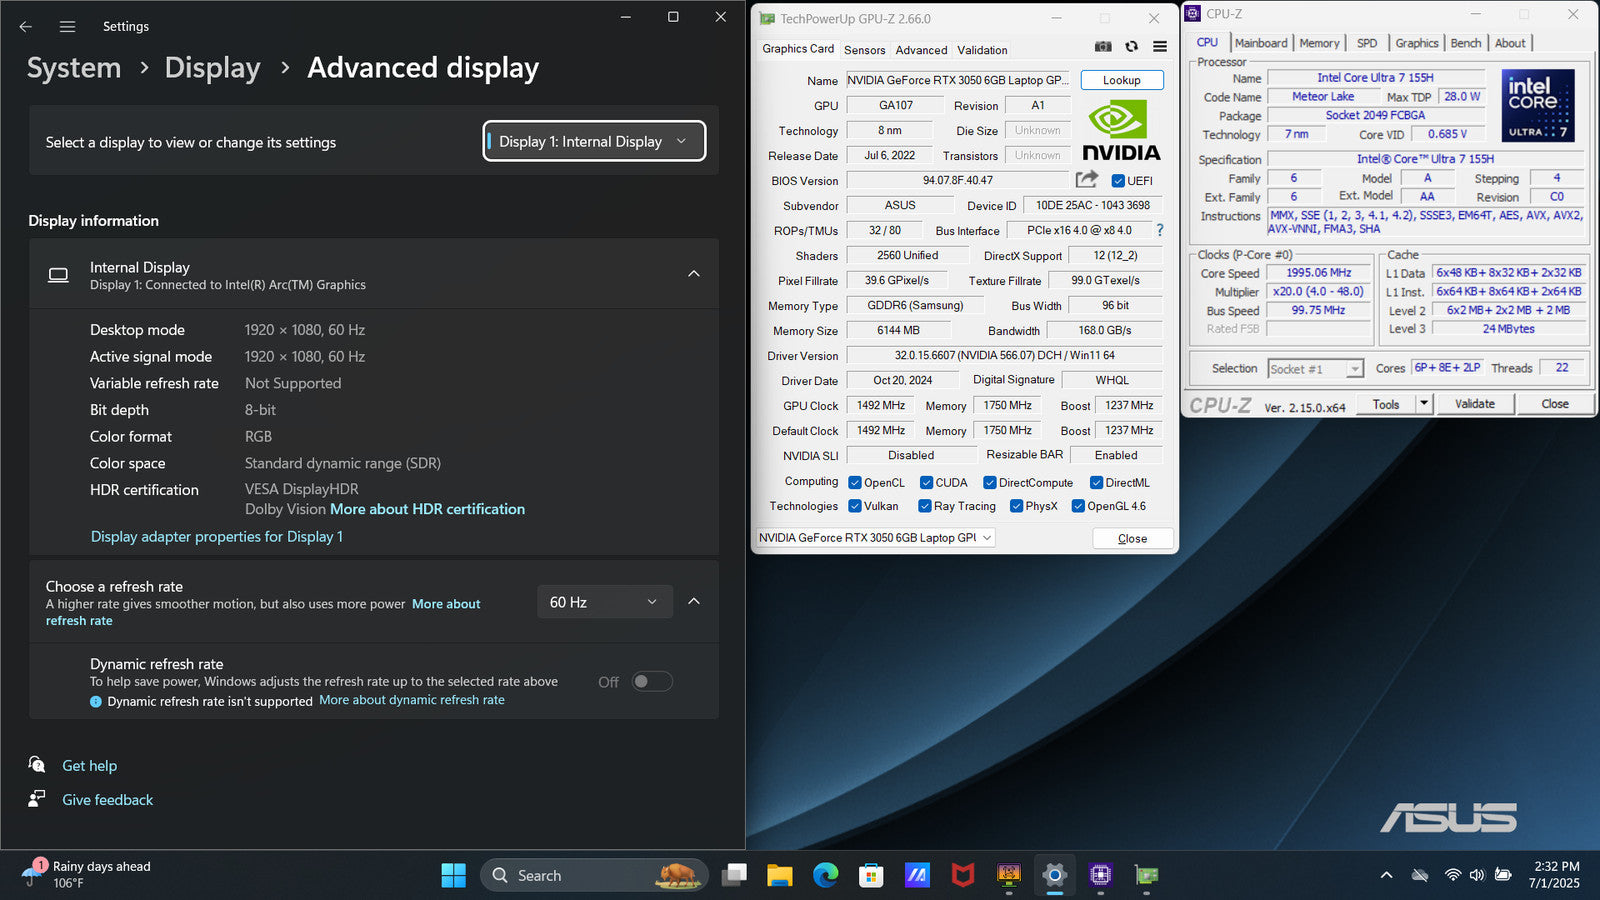This screenshot has width=1600, height=900.
Task: Click the bus interface question mark
Action: pyautogui.click(x=1160, y=230)
